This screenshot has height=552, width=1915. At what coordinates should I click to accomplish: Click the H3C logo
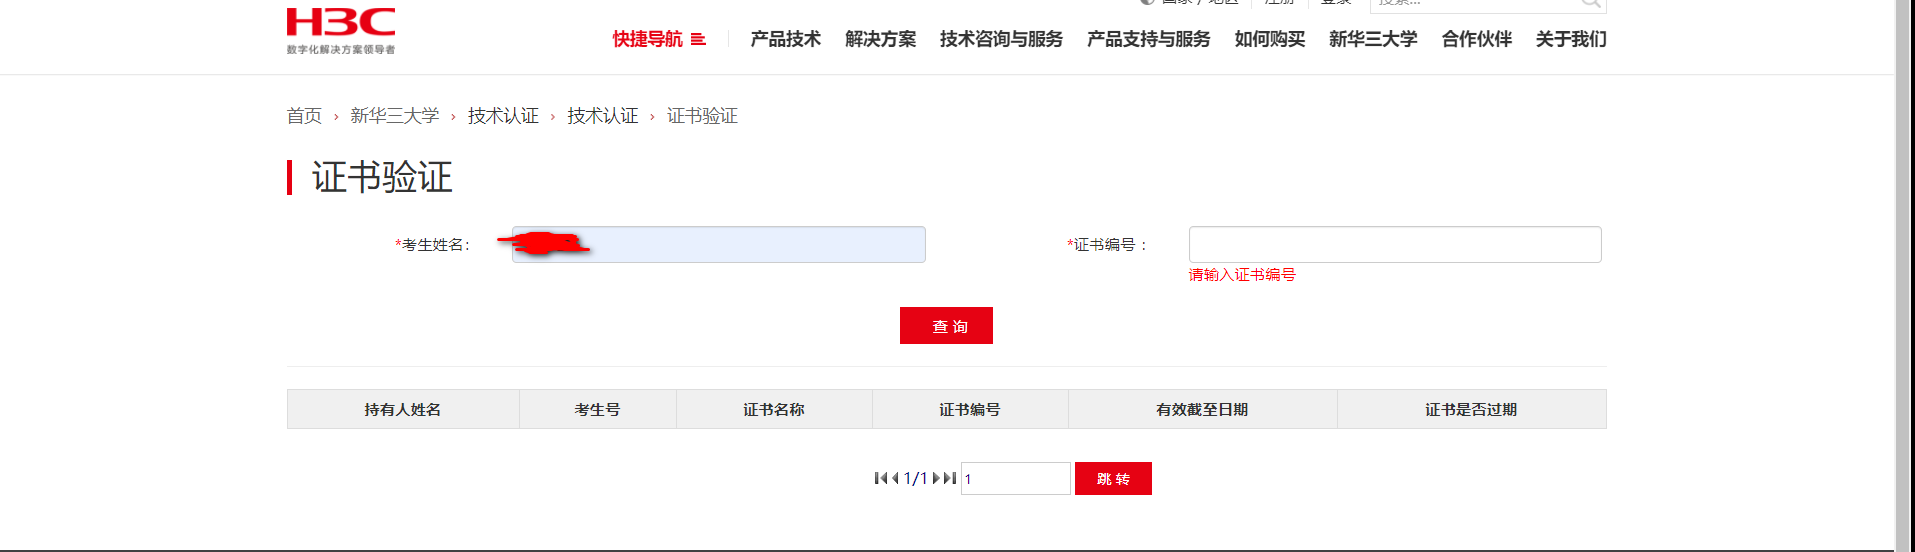(341, 29)
